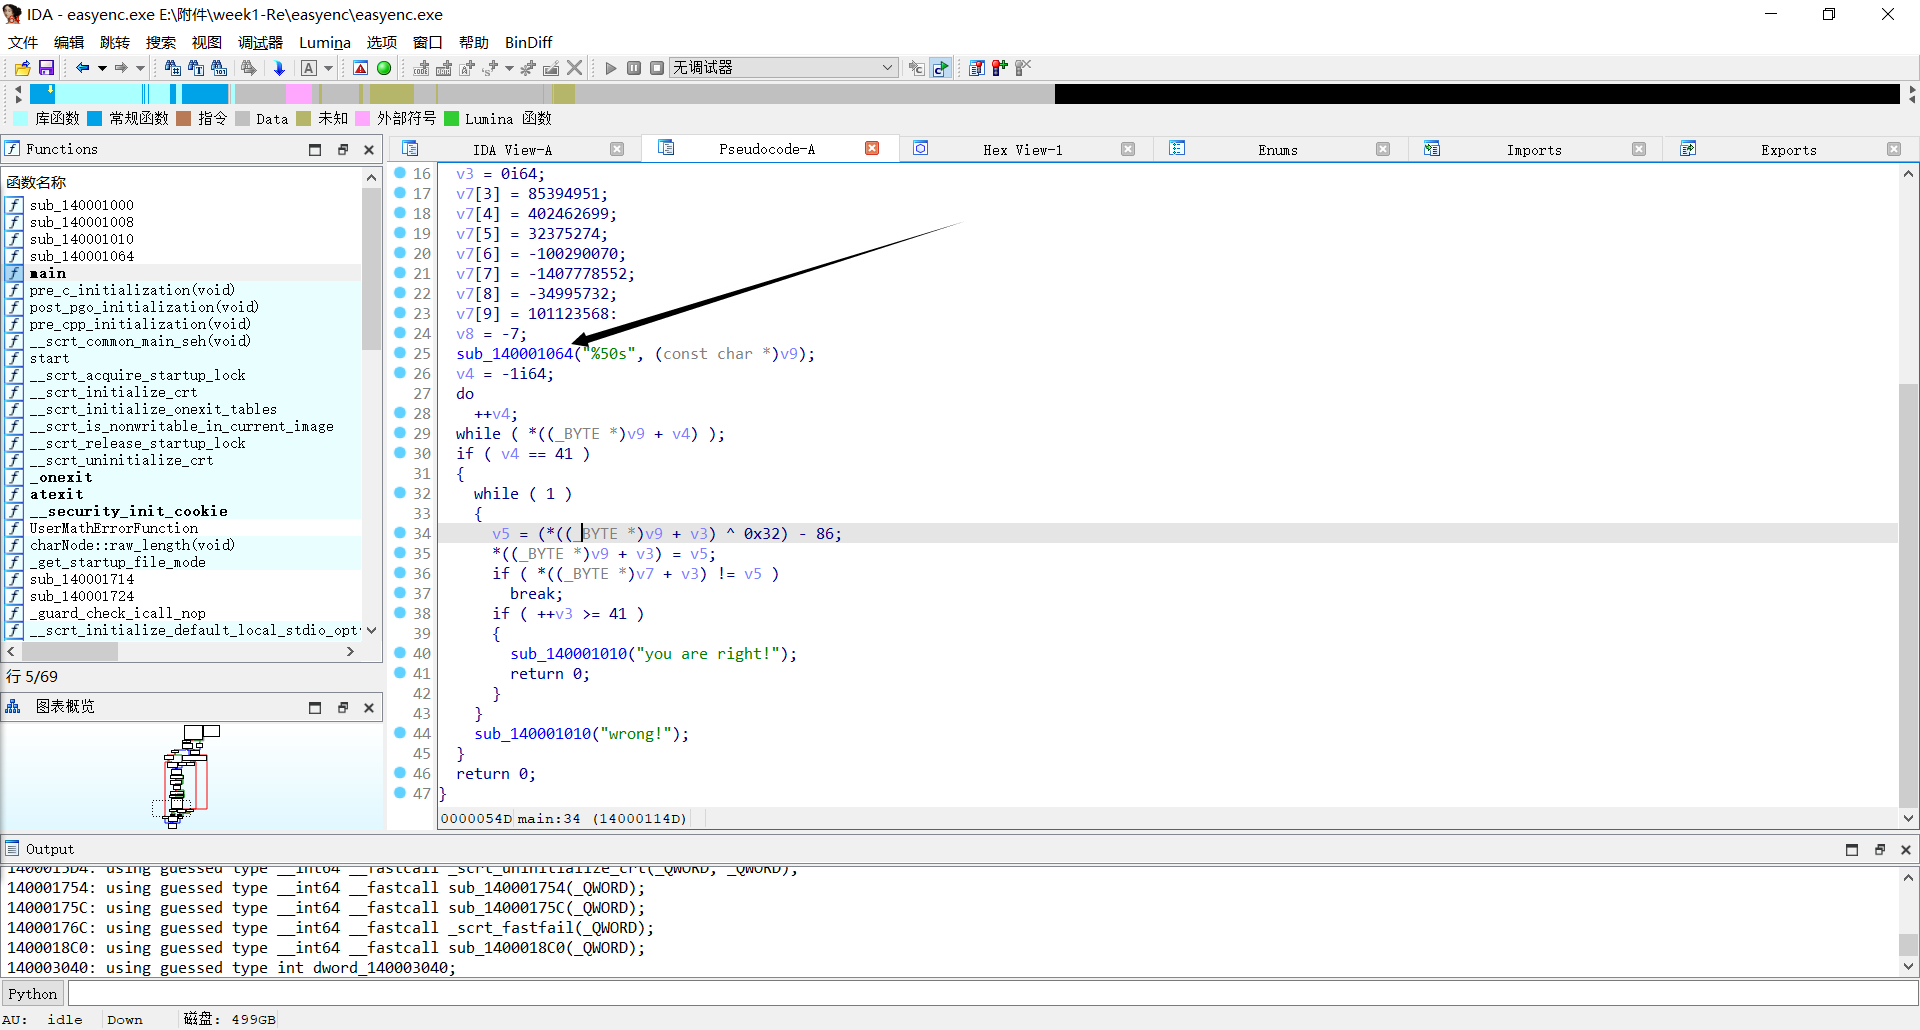This screenshot has width=1920, height=1030.
Task: Toggle breakpoint dot on line 36
Action: 400,573
